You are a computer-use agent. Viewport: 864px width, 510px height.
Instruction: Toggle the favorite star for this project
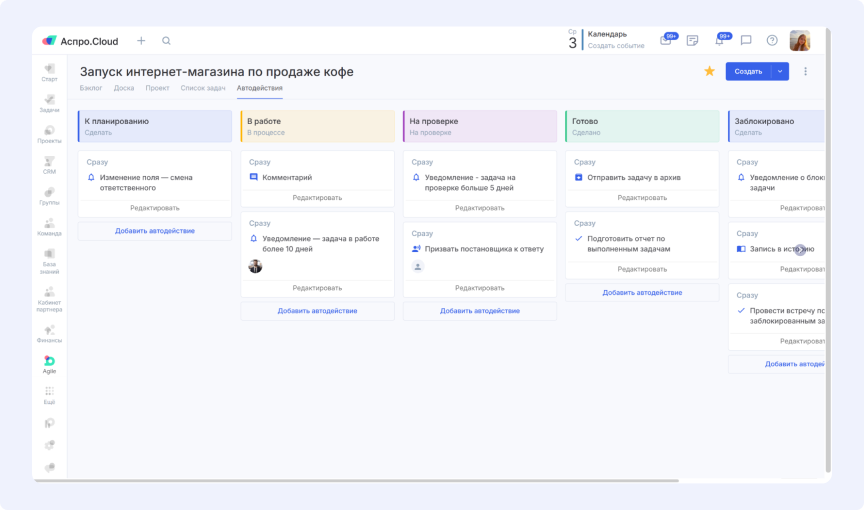(x=709, y=71)
